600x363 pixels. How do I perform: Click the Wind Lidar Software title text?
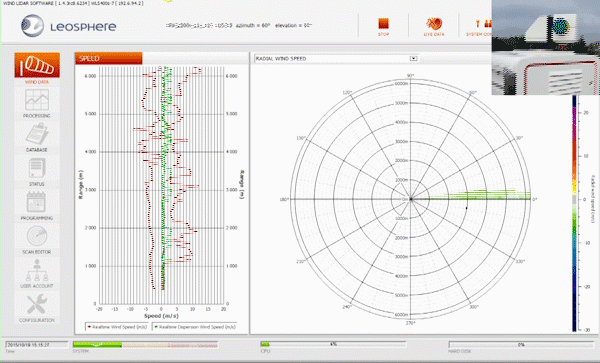(73, 3)
